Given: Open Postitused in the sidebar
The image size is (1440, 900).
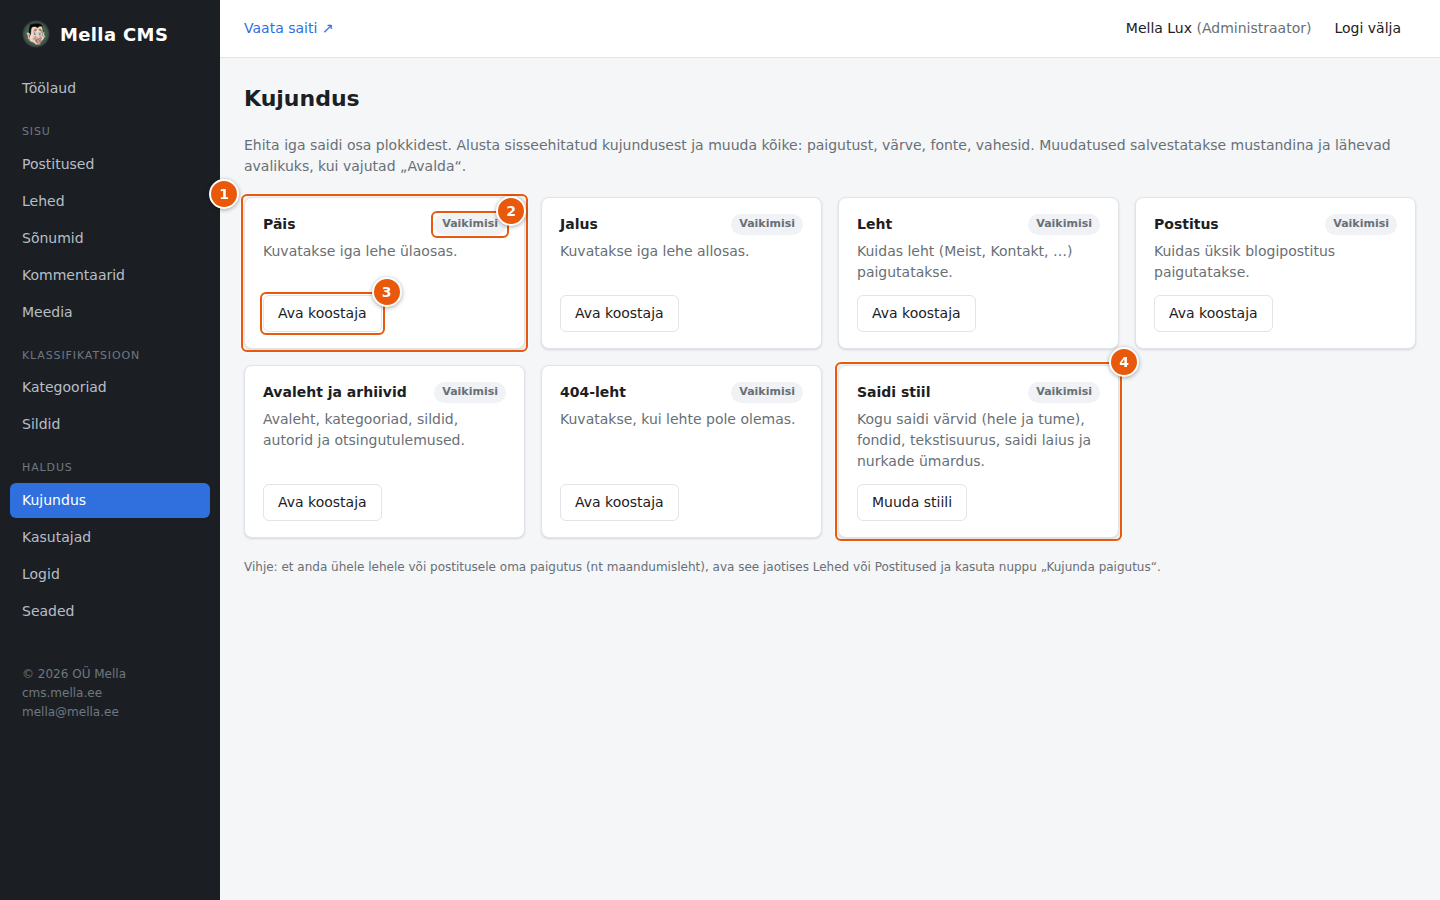Looking at the screenshot, I should (110, 164).
